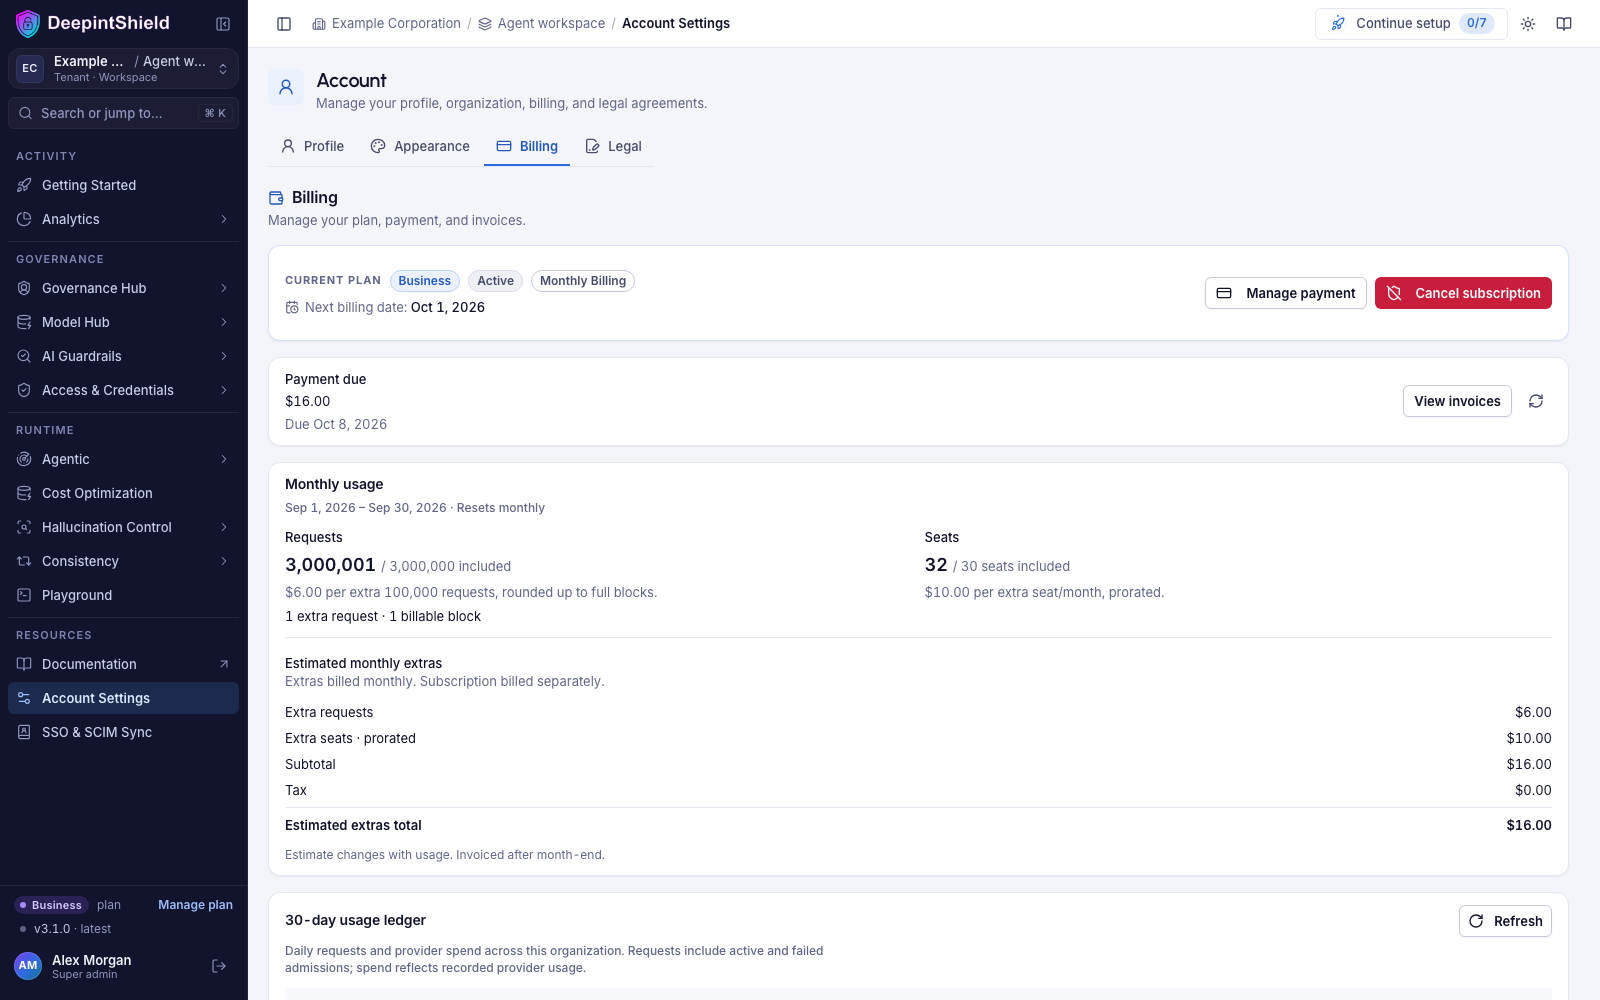Open Example Corporation breadcrumb

point(386,23)
